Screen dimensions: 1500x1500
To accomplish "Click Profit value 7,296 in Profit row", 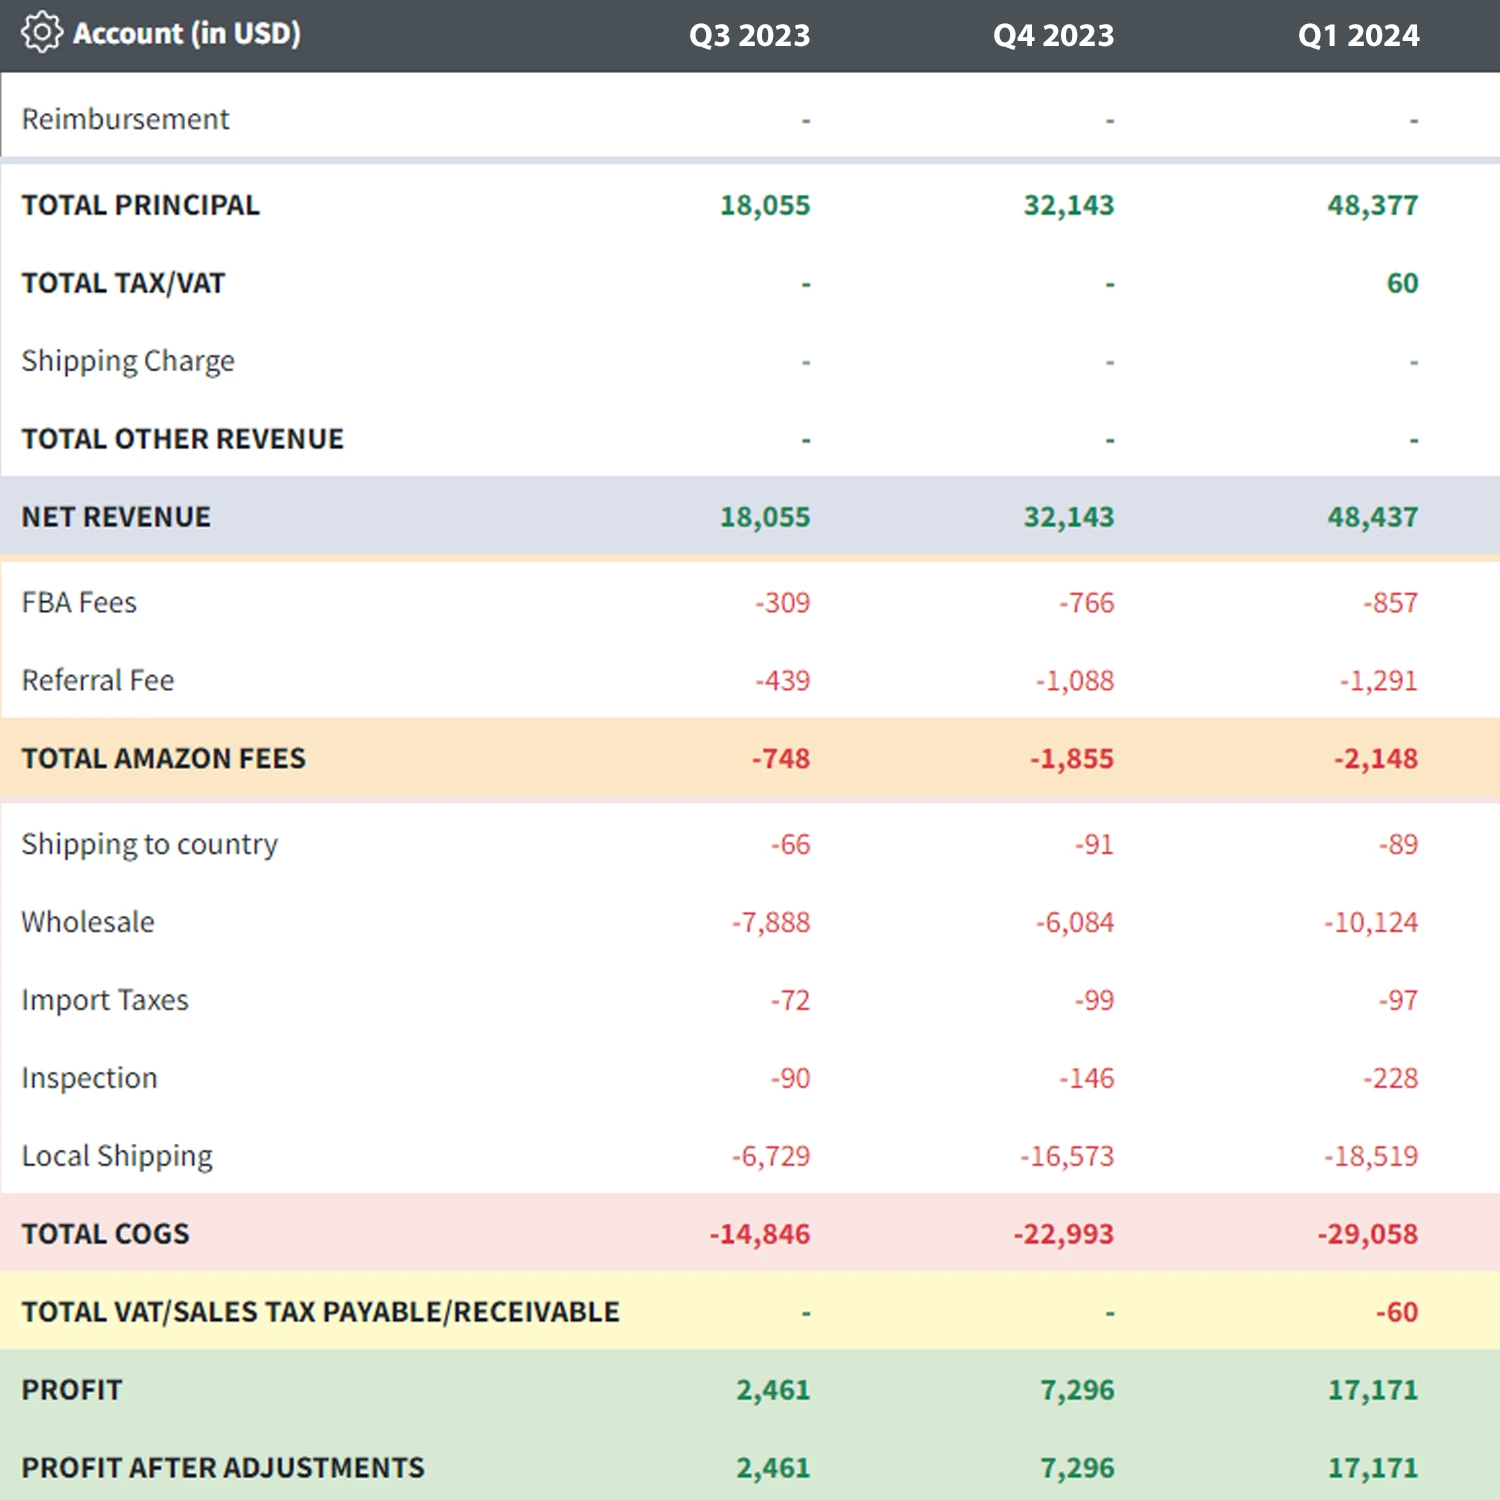I will point(1077,1390).
